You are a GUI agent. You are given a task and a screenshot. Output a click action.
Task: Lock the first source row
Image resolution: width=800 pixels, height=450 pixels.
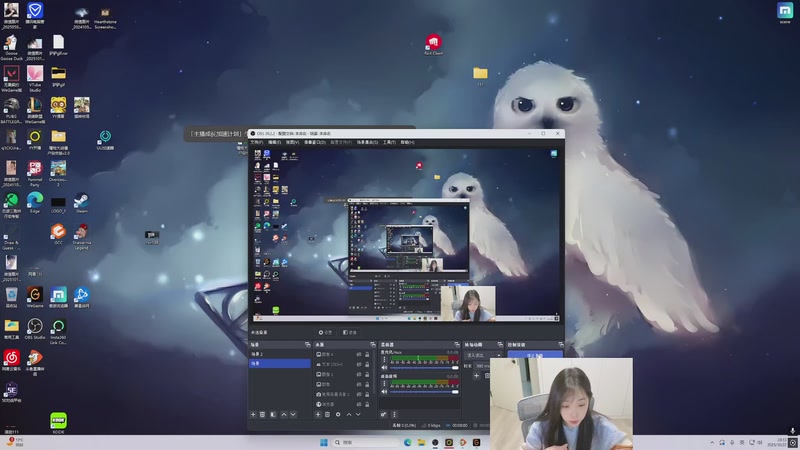(367, 354)
